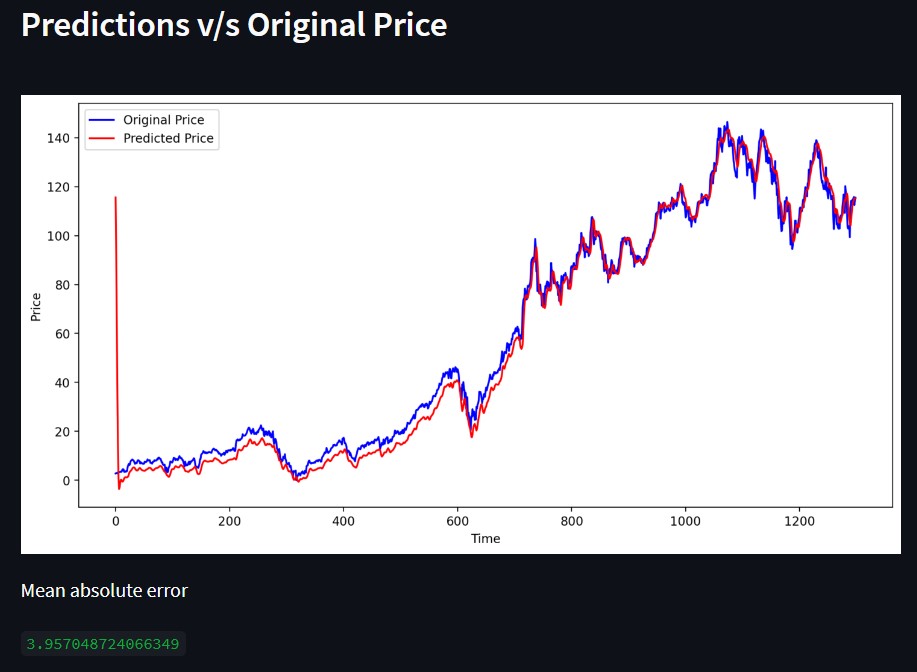The image size is (917, 672).
Task: Click the 1200 tick on the time axis
Action: click(x=799, y=521)
